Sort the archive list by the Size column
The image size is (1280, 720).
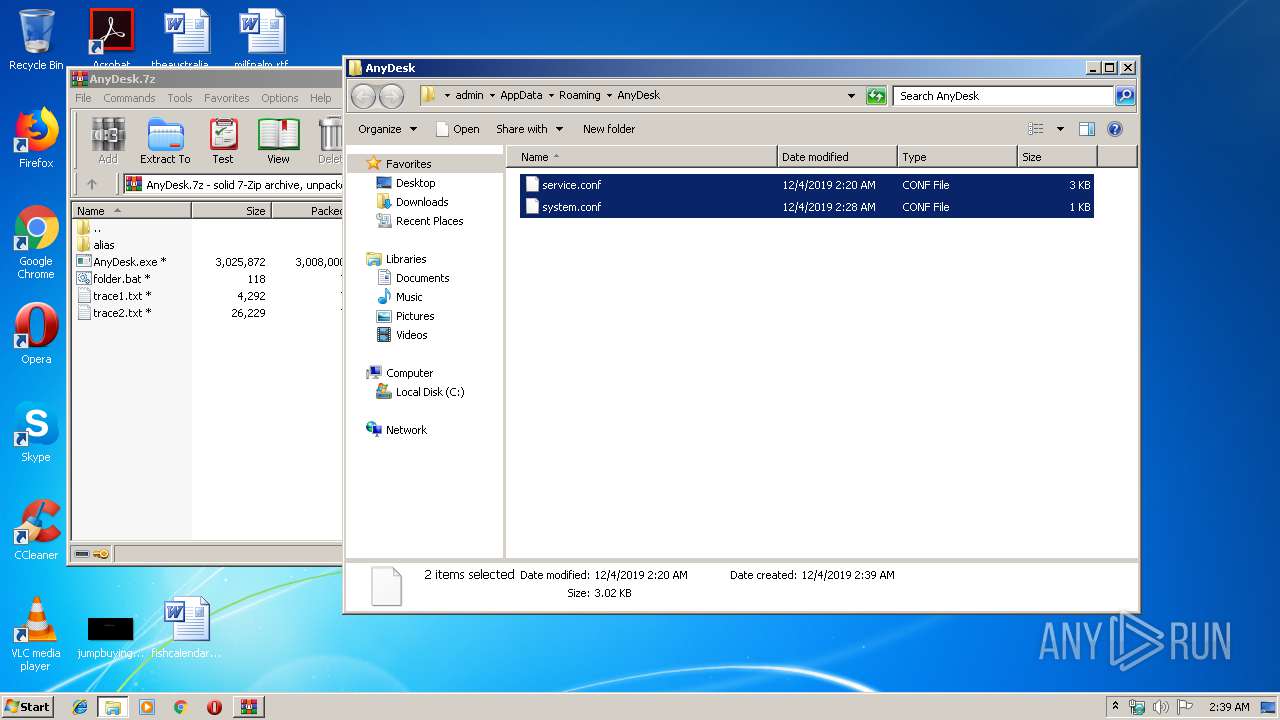(231, 210)
